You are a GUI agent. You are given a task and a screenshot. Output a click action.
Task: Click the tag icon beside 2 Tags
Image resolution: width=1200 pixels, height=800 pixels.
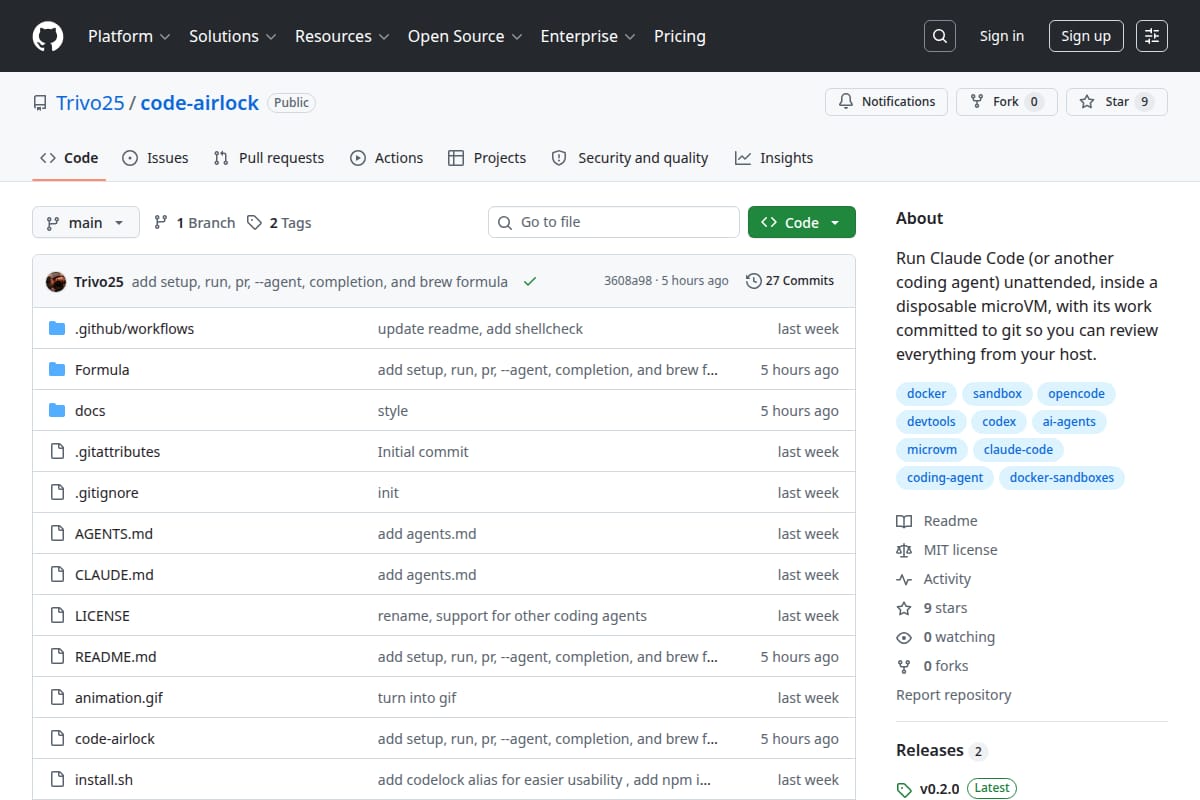(254, 222)
